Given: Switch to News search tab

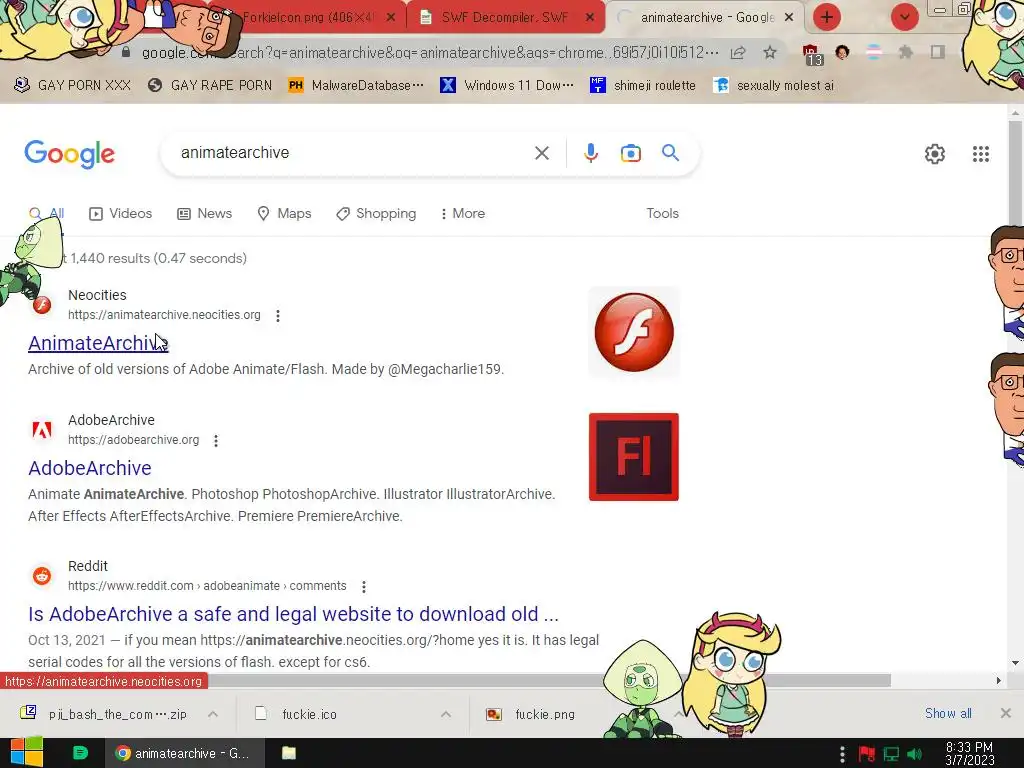Looking at the screenshot, I should [x=204, y=214].
